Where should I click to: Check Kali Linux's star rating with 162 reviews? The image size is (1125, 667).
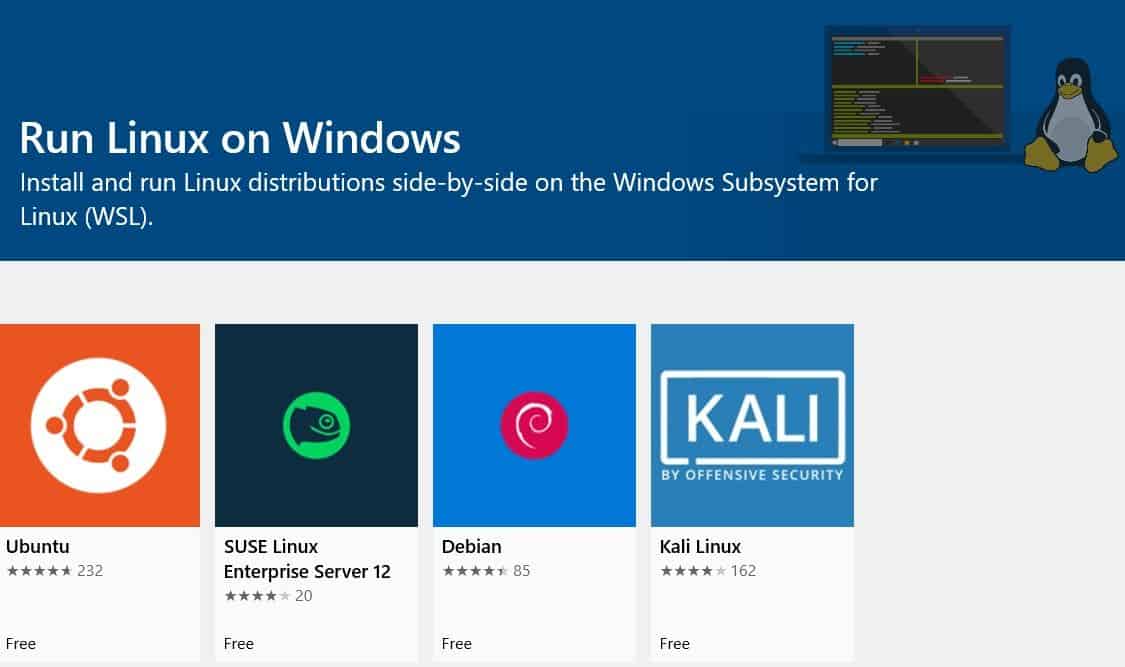tap(708, 571)
